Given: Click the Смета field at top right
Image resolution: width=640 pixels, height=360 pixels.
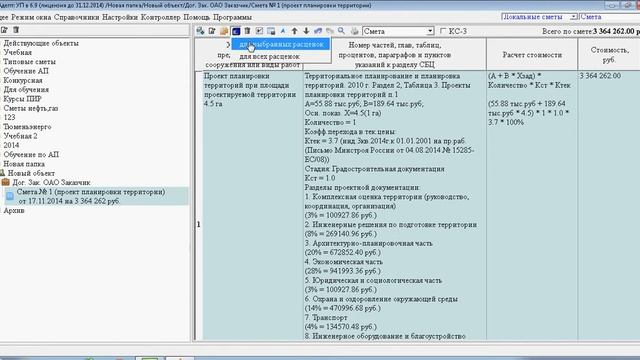Looking at the screenshot, I should (610, 17).
